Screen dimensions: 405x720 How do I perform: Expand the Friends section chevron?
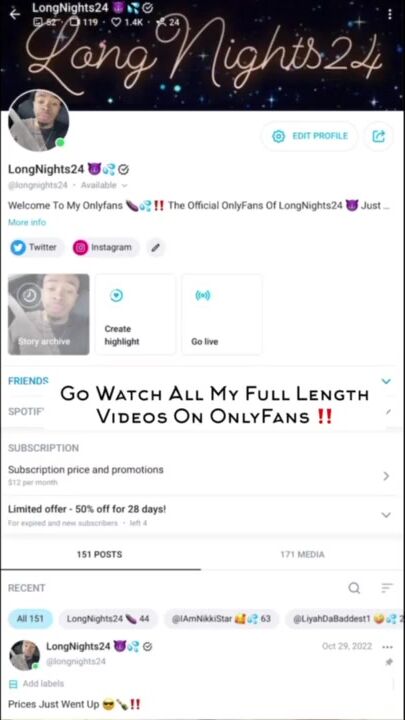[386, 381]
